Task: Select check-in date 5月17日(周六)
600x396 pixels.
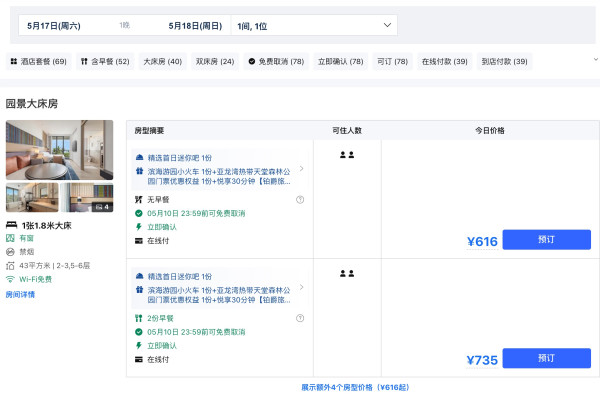Action: (54, 26)
